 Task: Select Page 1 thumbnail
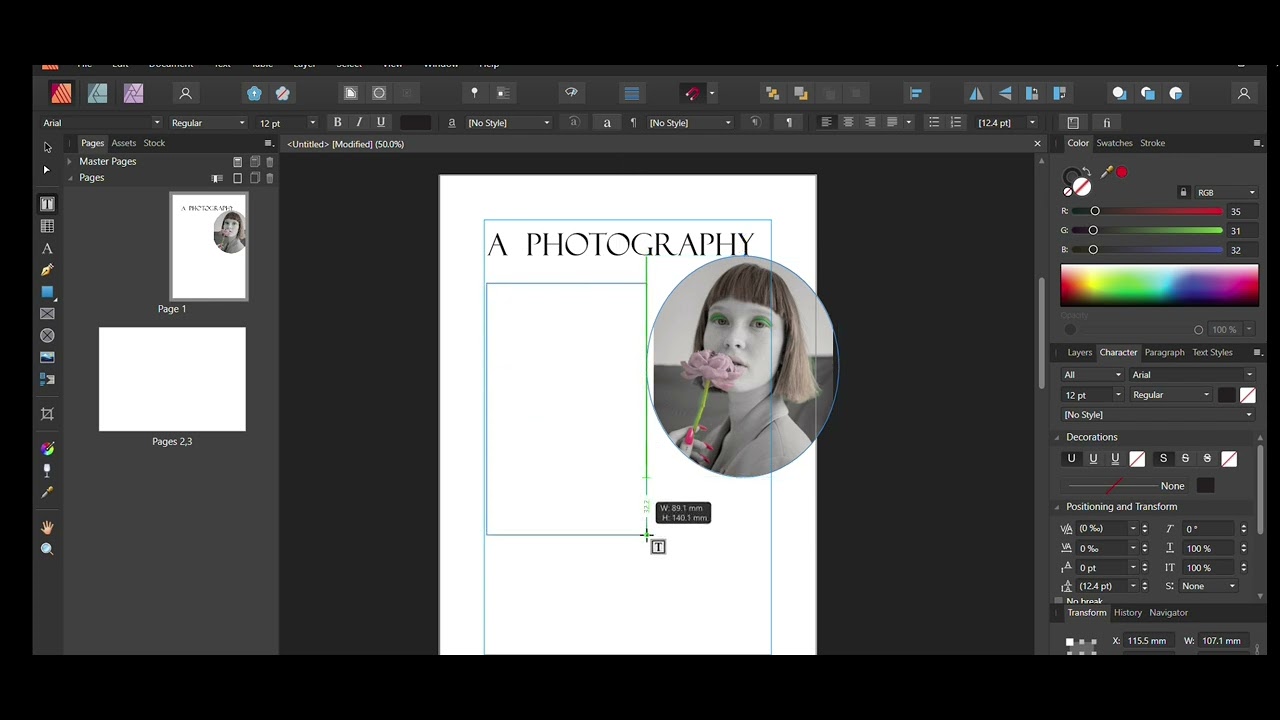(209, 246)
